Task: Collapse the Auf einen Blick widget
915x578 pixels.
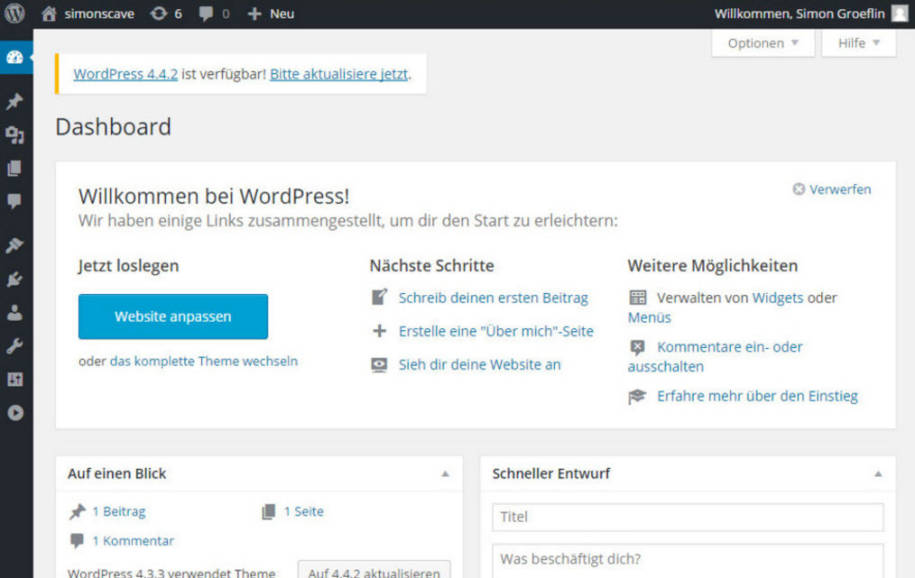Action: [x=446, y=474]
